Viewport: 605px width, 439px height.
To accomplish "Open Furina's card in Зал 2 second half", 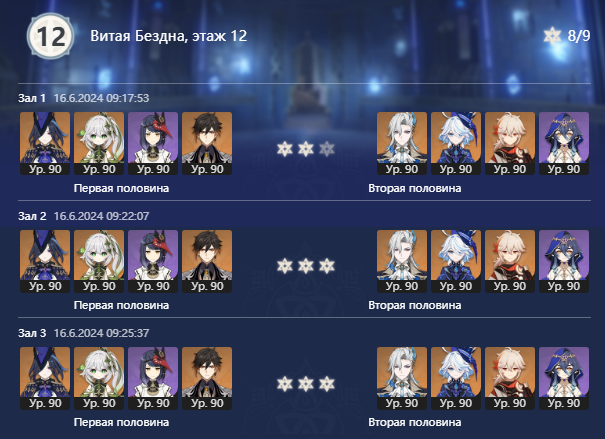I will tap(456, 261).
